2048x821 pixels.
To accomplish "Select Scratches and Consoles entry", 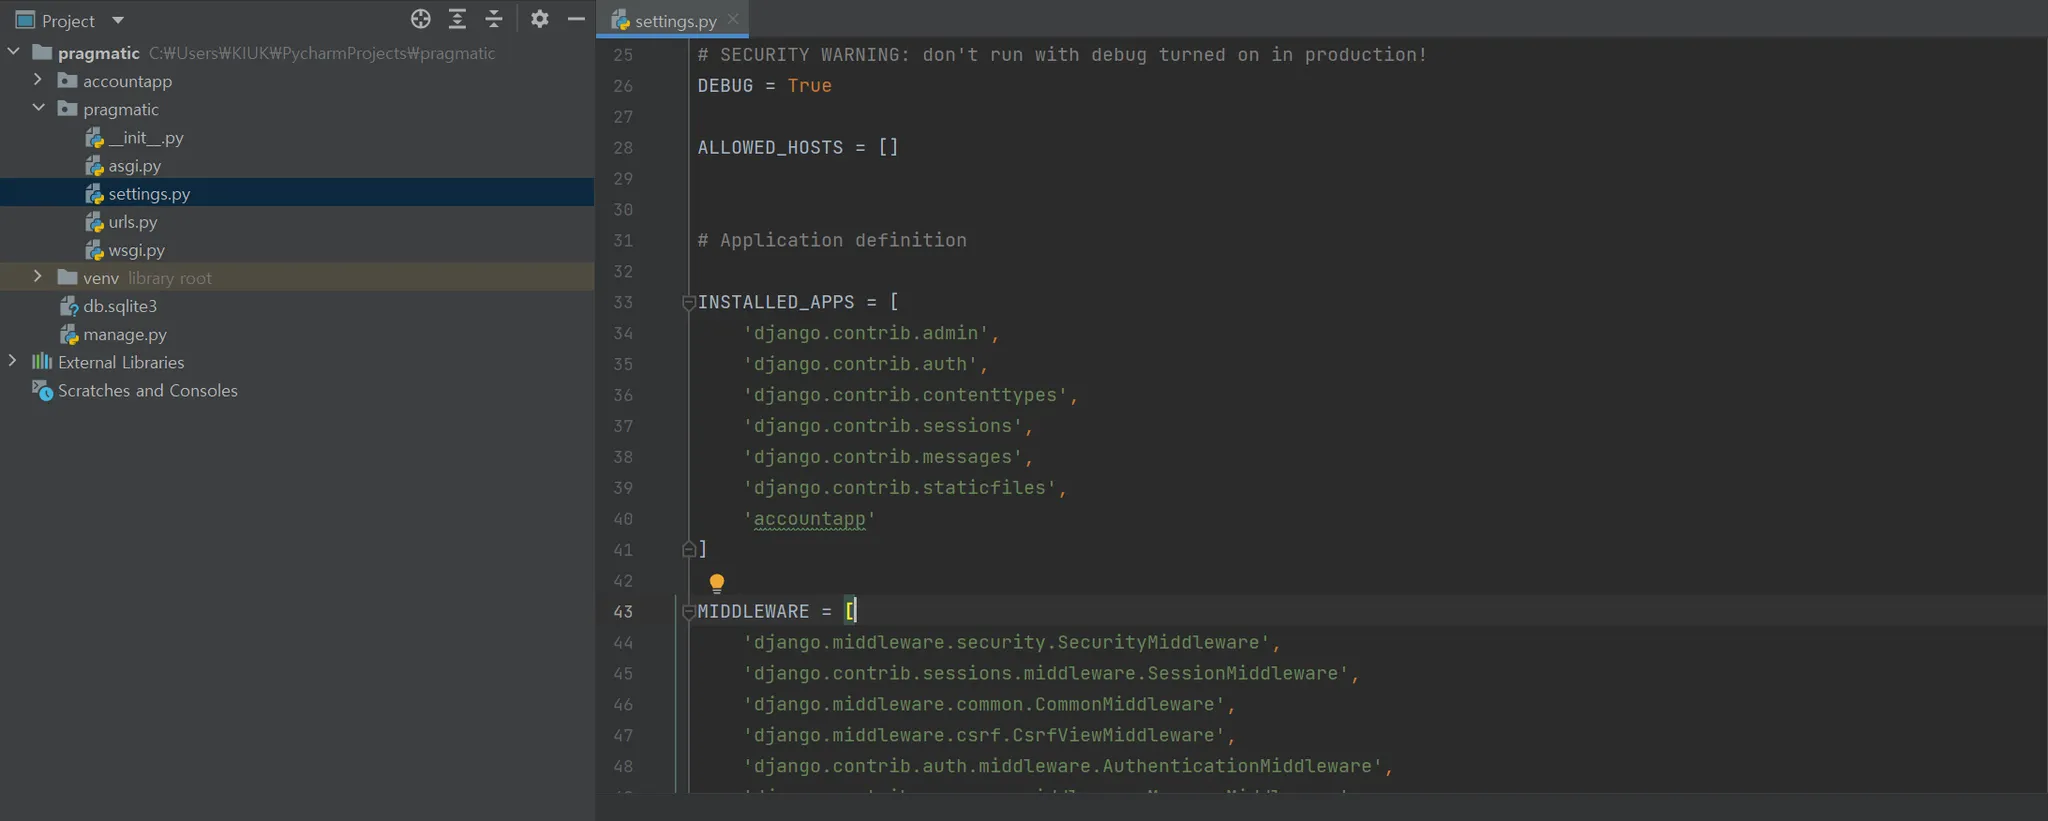I will click(148, 390).
